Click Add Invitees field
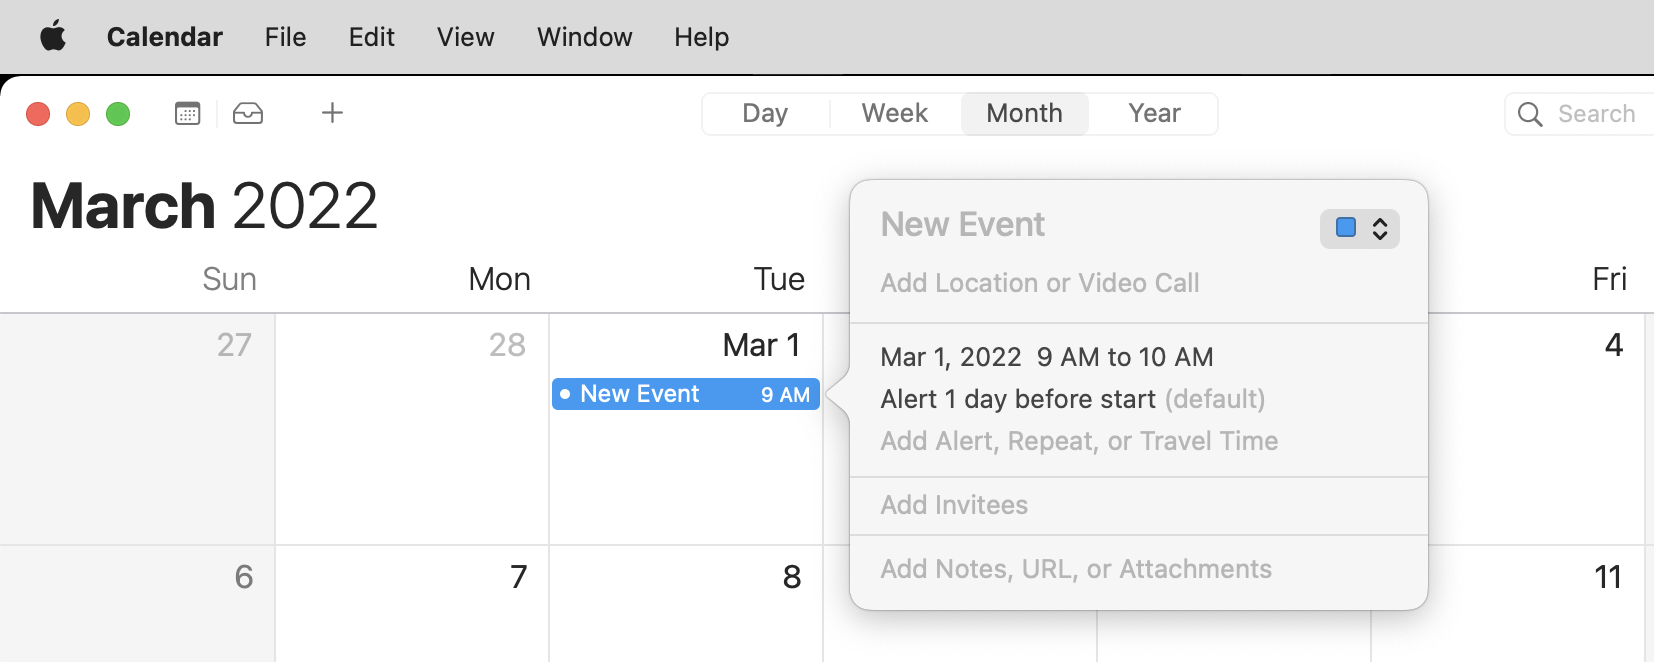 954,505
